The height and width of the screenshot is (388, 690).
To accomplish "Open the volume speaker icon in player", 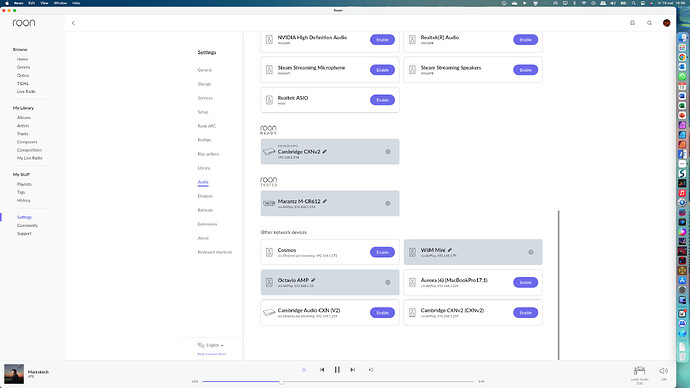I will (x=663, y=371).
